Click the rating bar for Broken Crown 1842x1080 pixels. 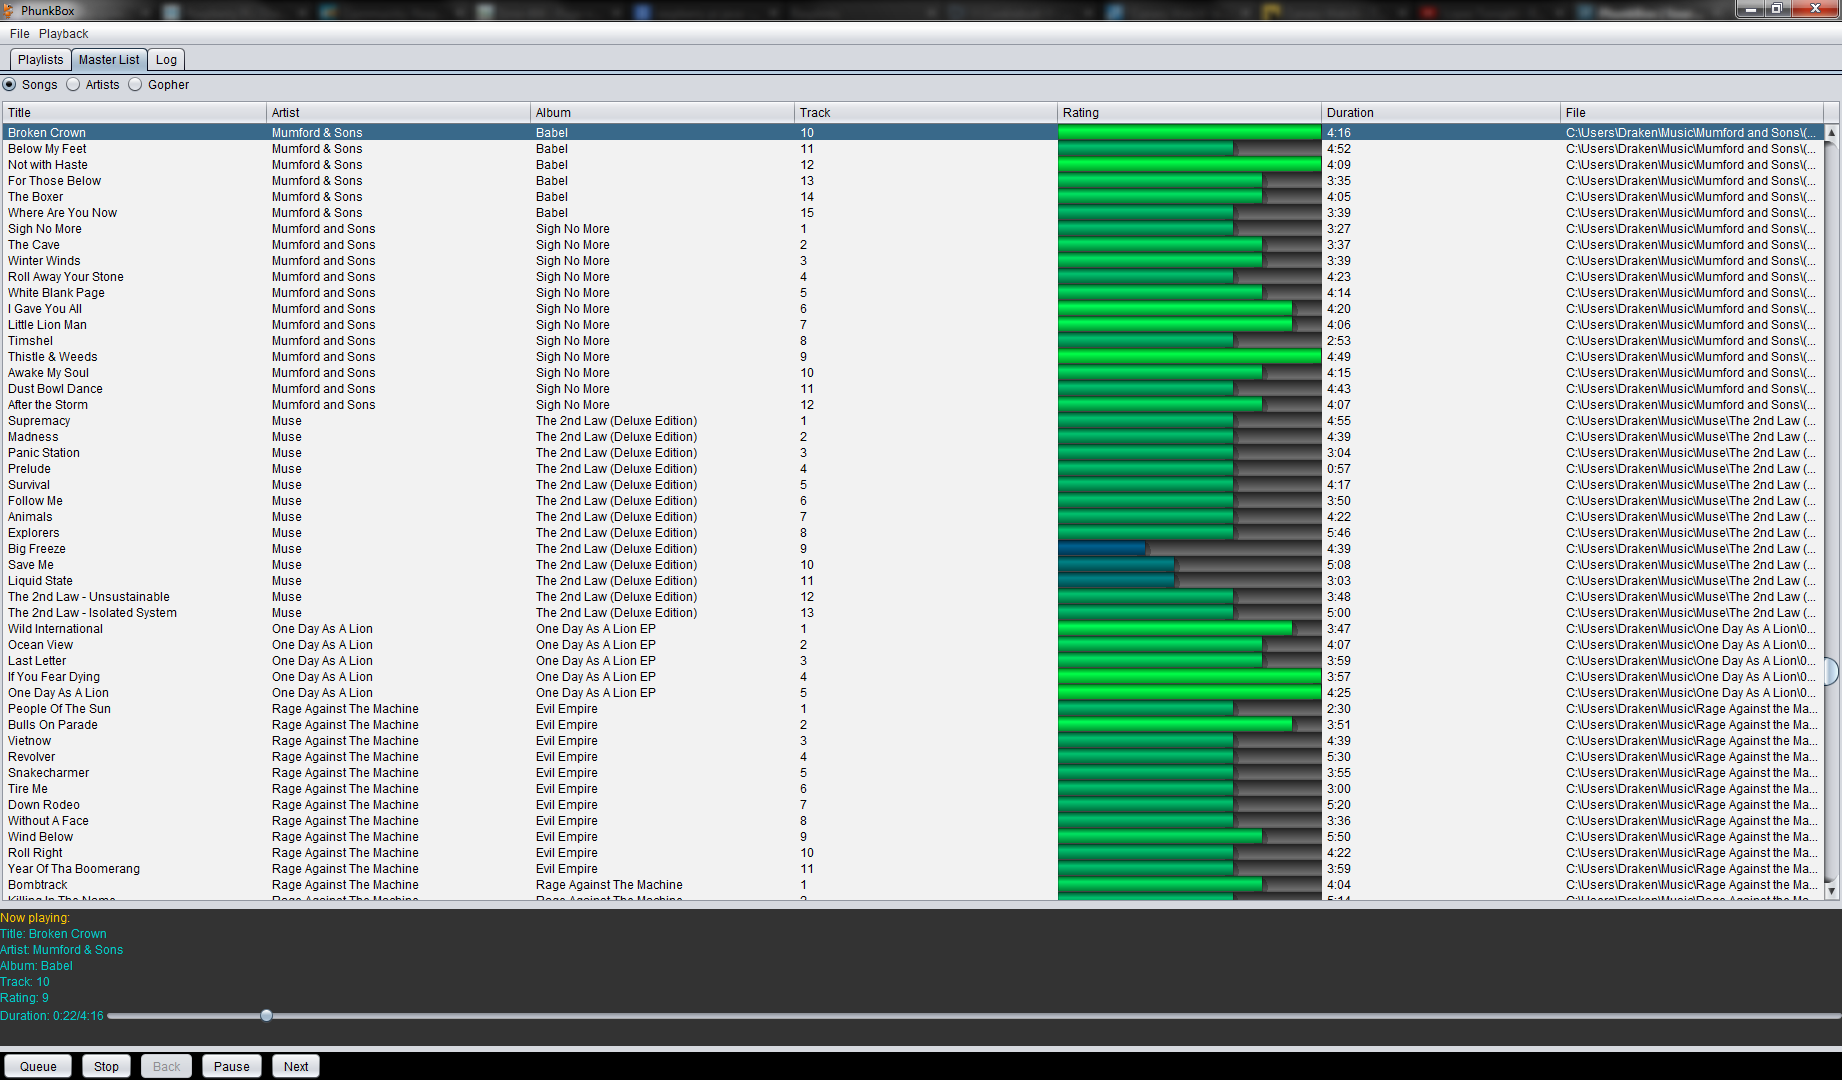[1189, 133]
